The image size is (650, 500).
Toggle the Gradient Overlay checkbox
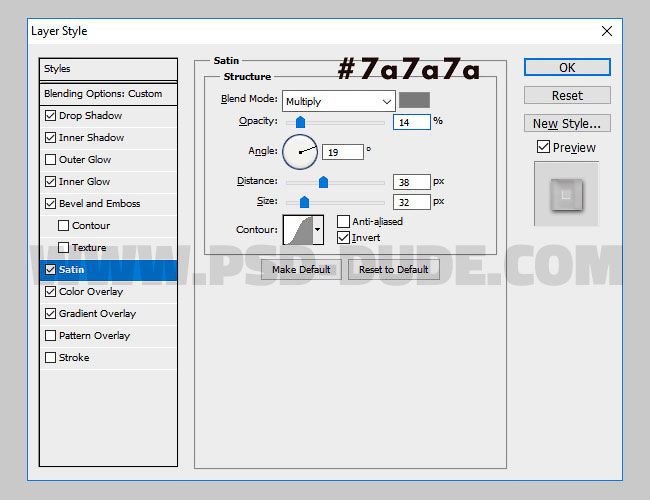[50, 313]
